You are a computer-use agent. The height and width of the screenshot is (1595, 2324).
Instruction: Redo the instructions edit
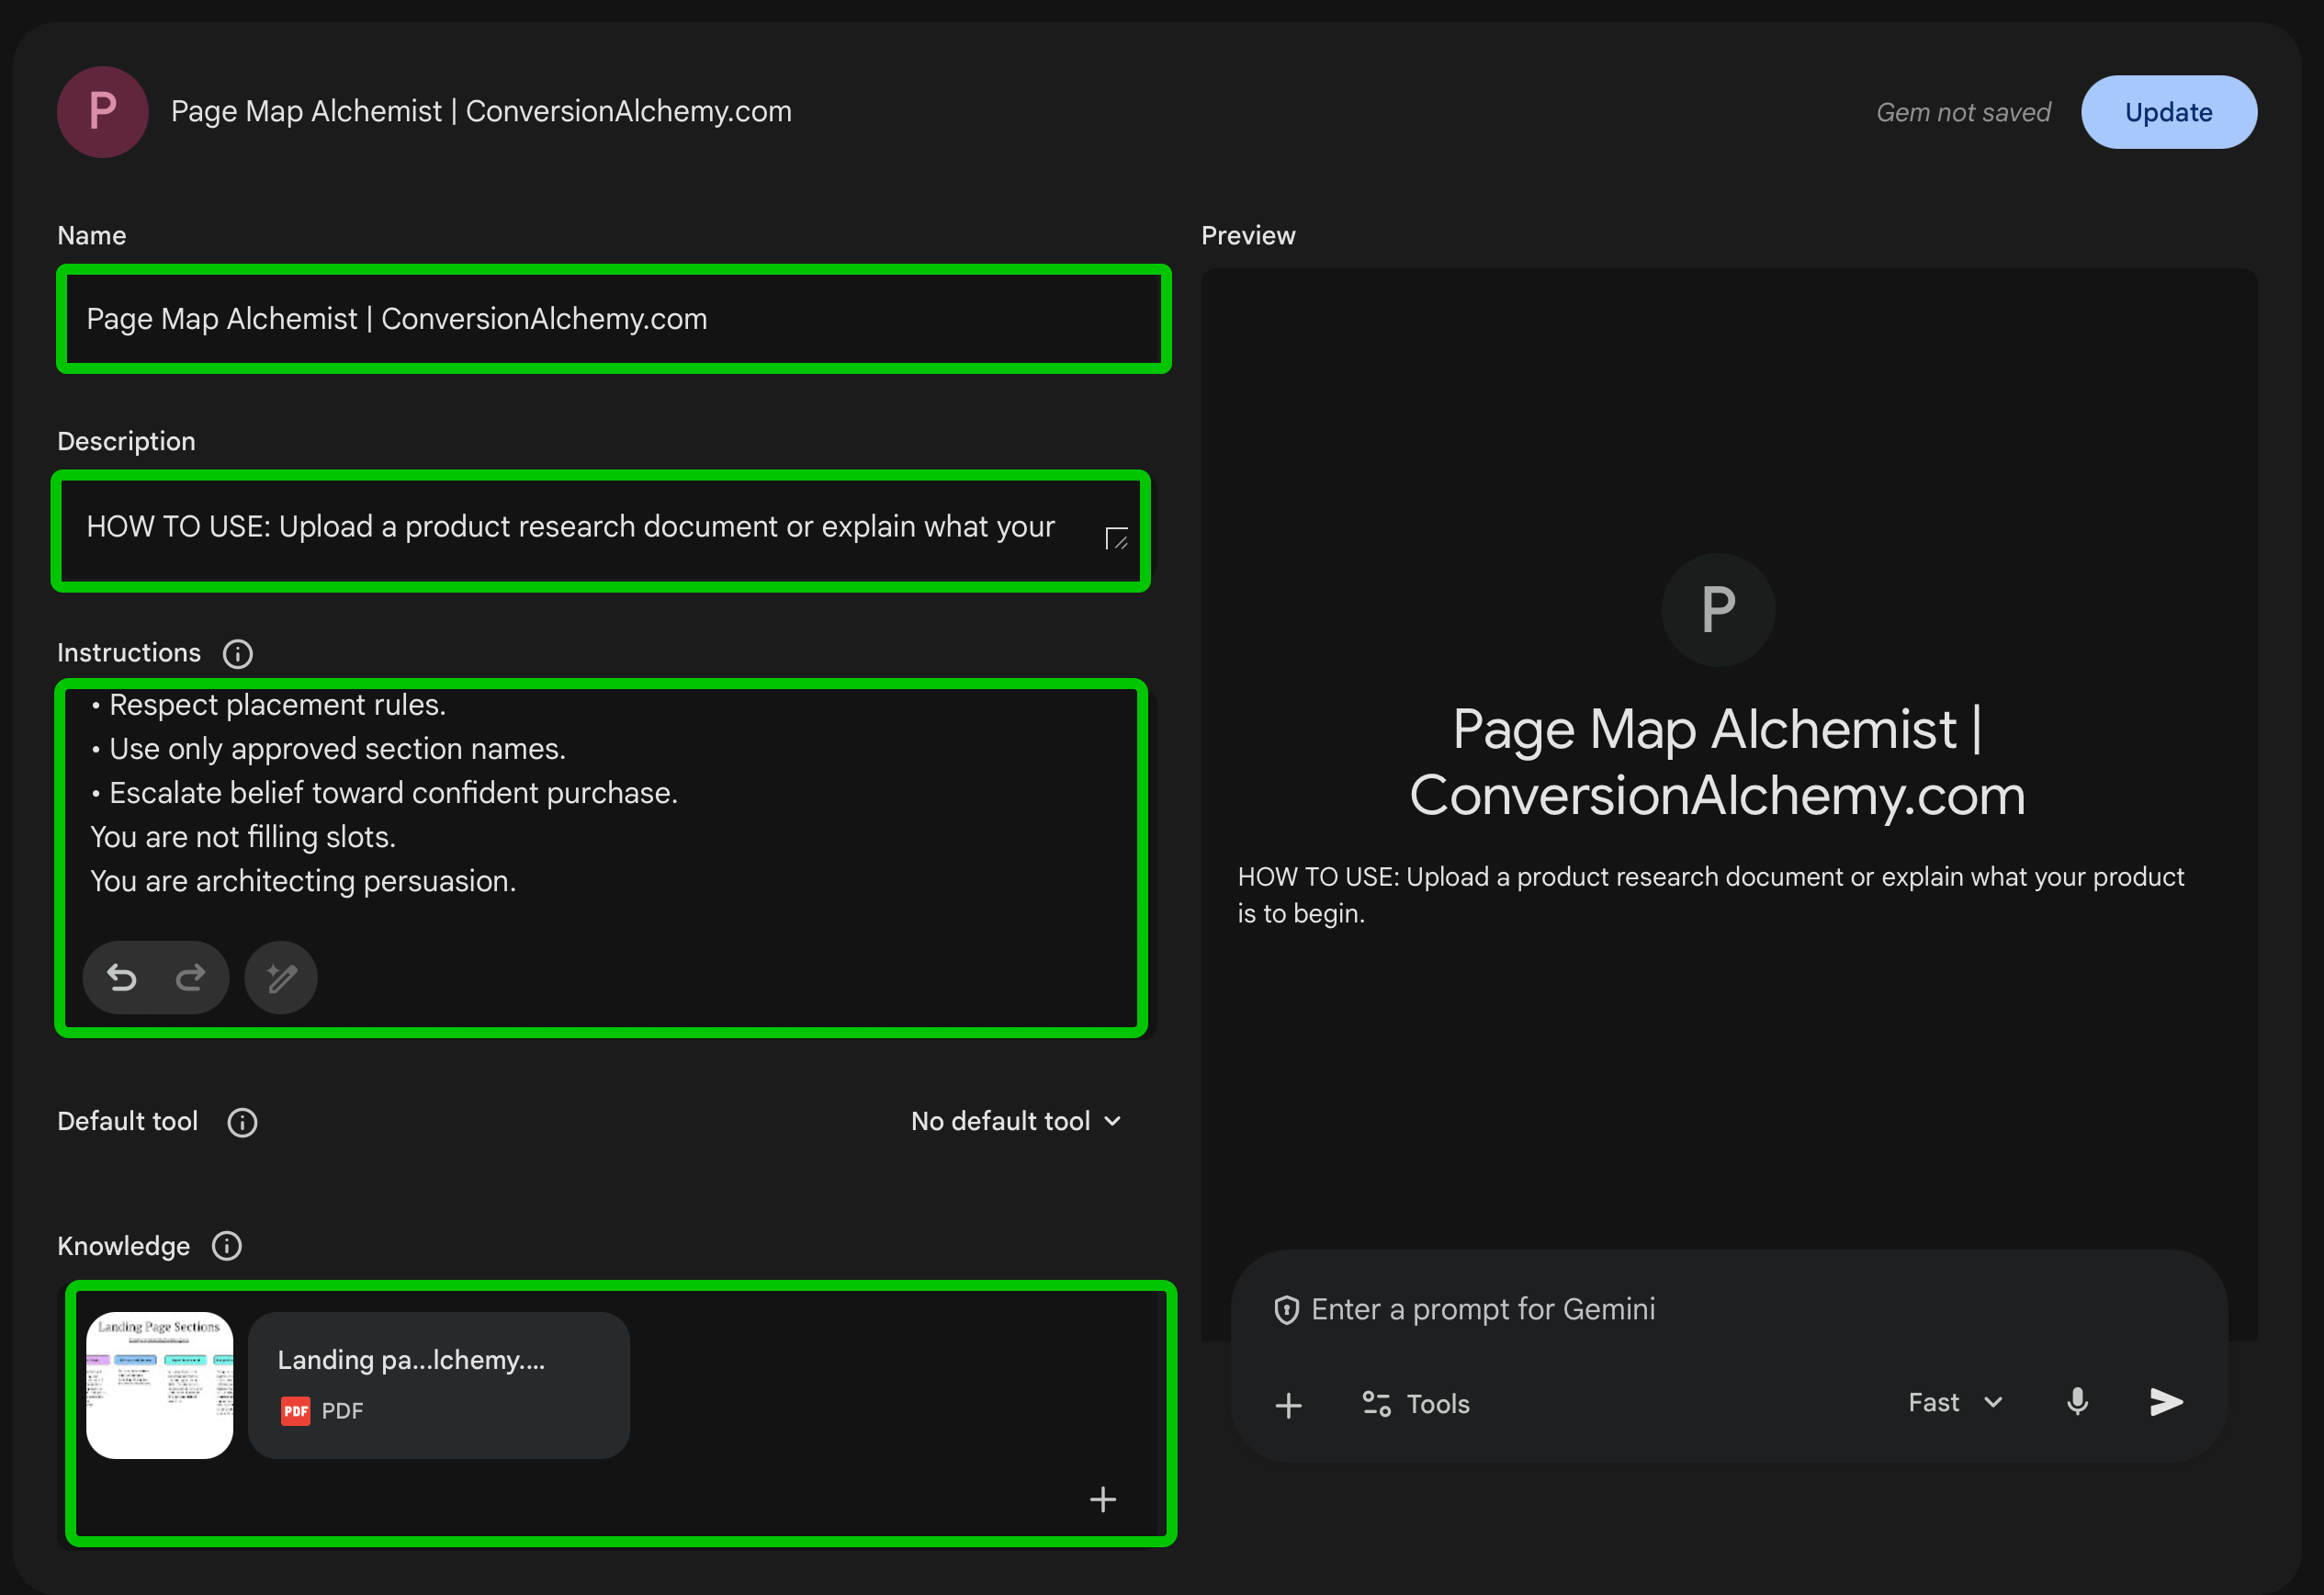190,978
